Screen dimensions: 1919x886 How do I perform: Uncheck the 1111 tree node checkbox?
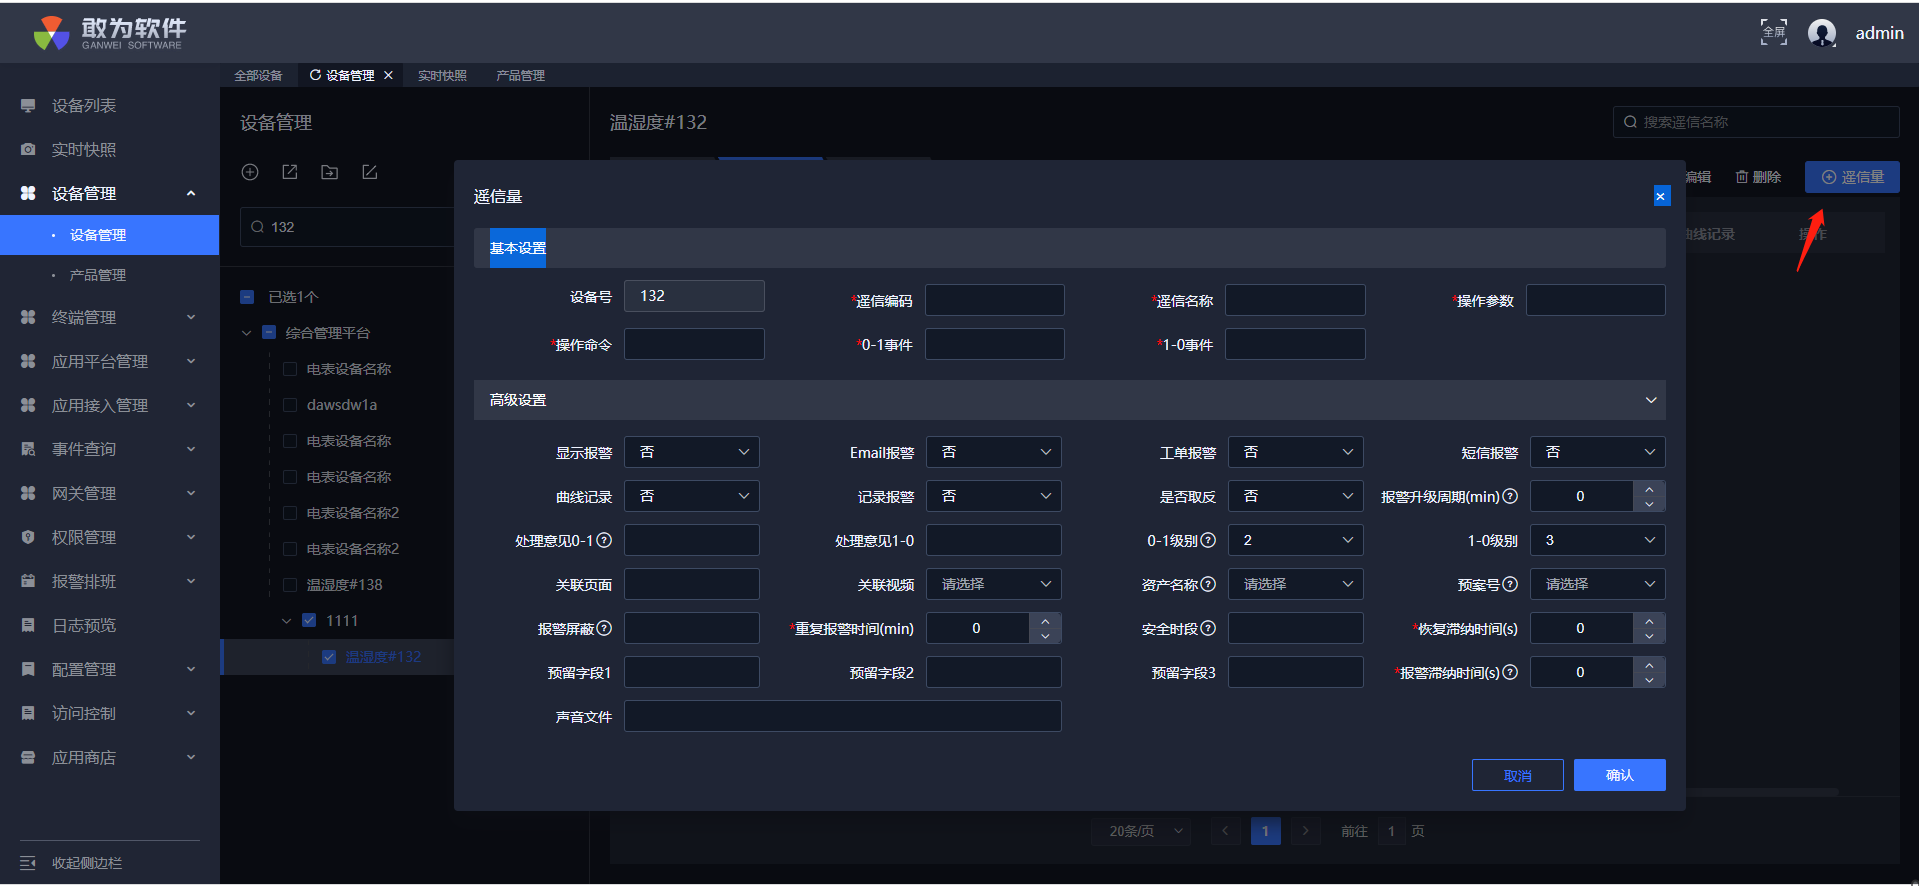coord(309,621)
